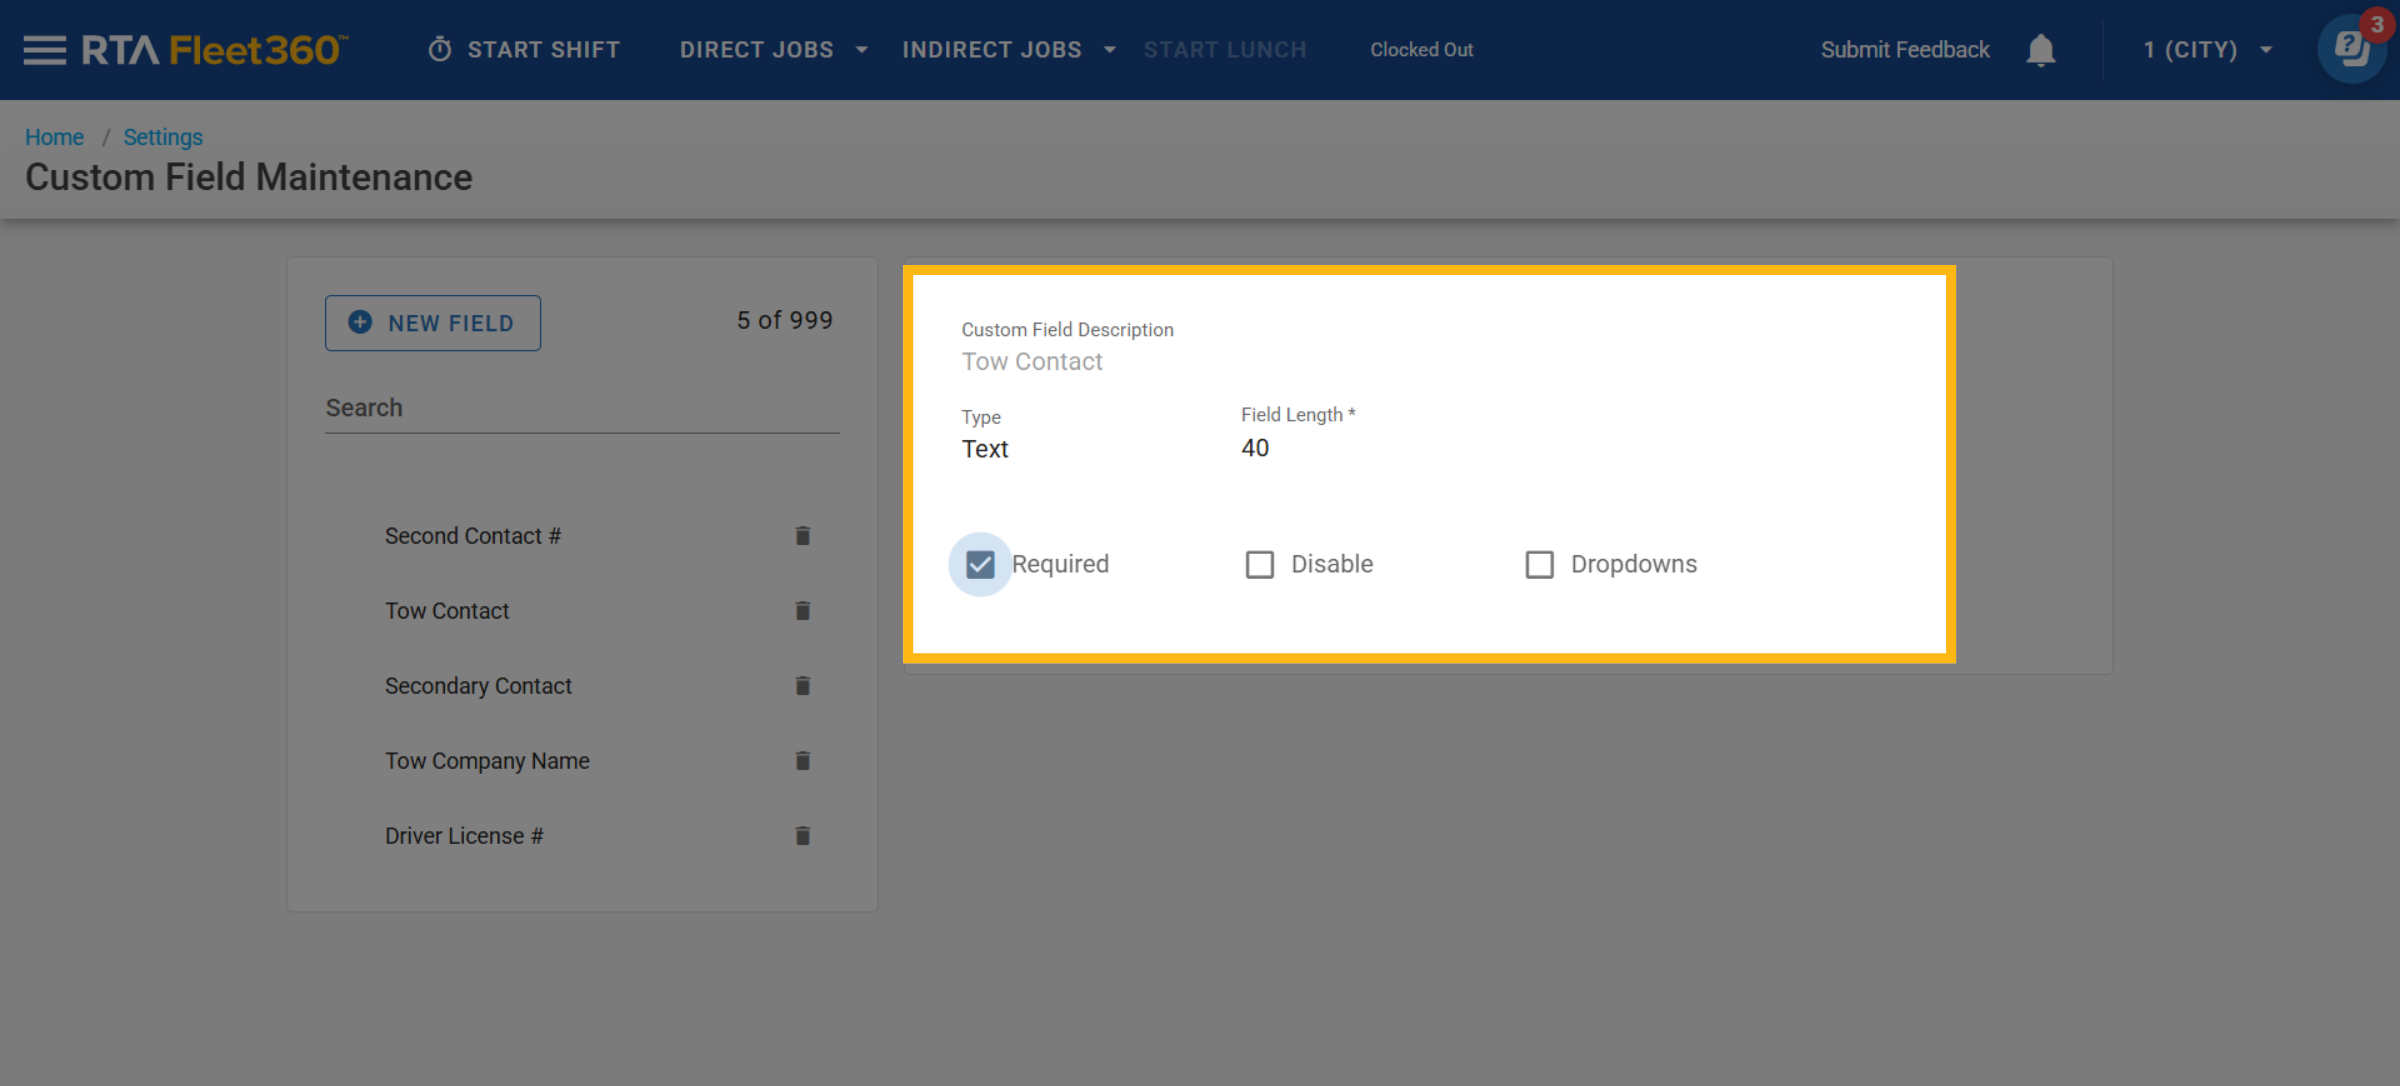Open the help chat icon with badge
The width and height of the screenshot is (2400, 1086).
[2352, 48]
